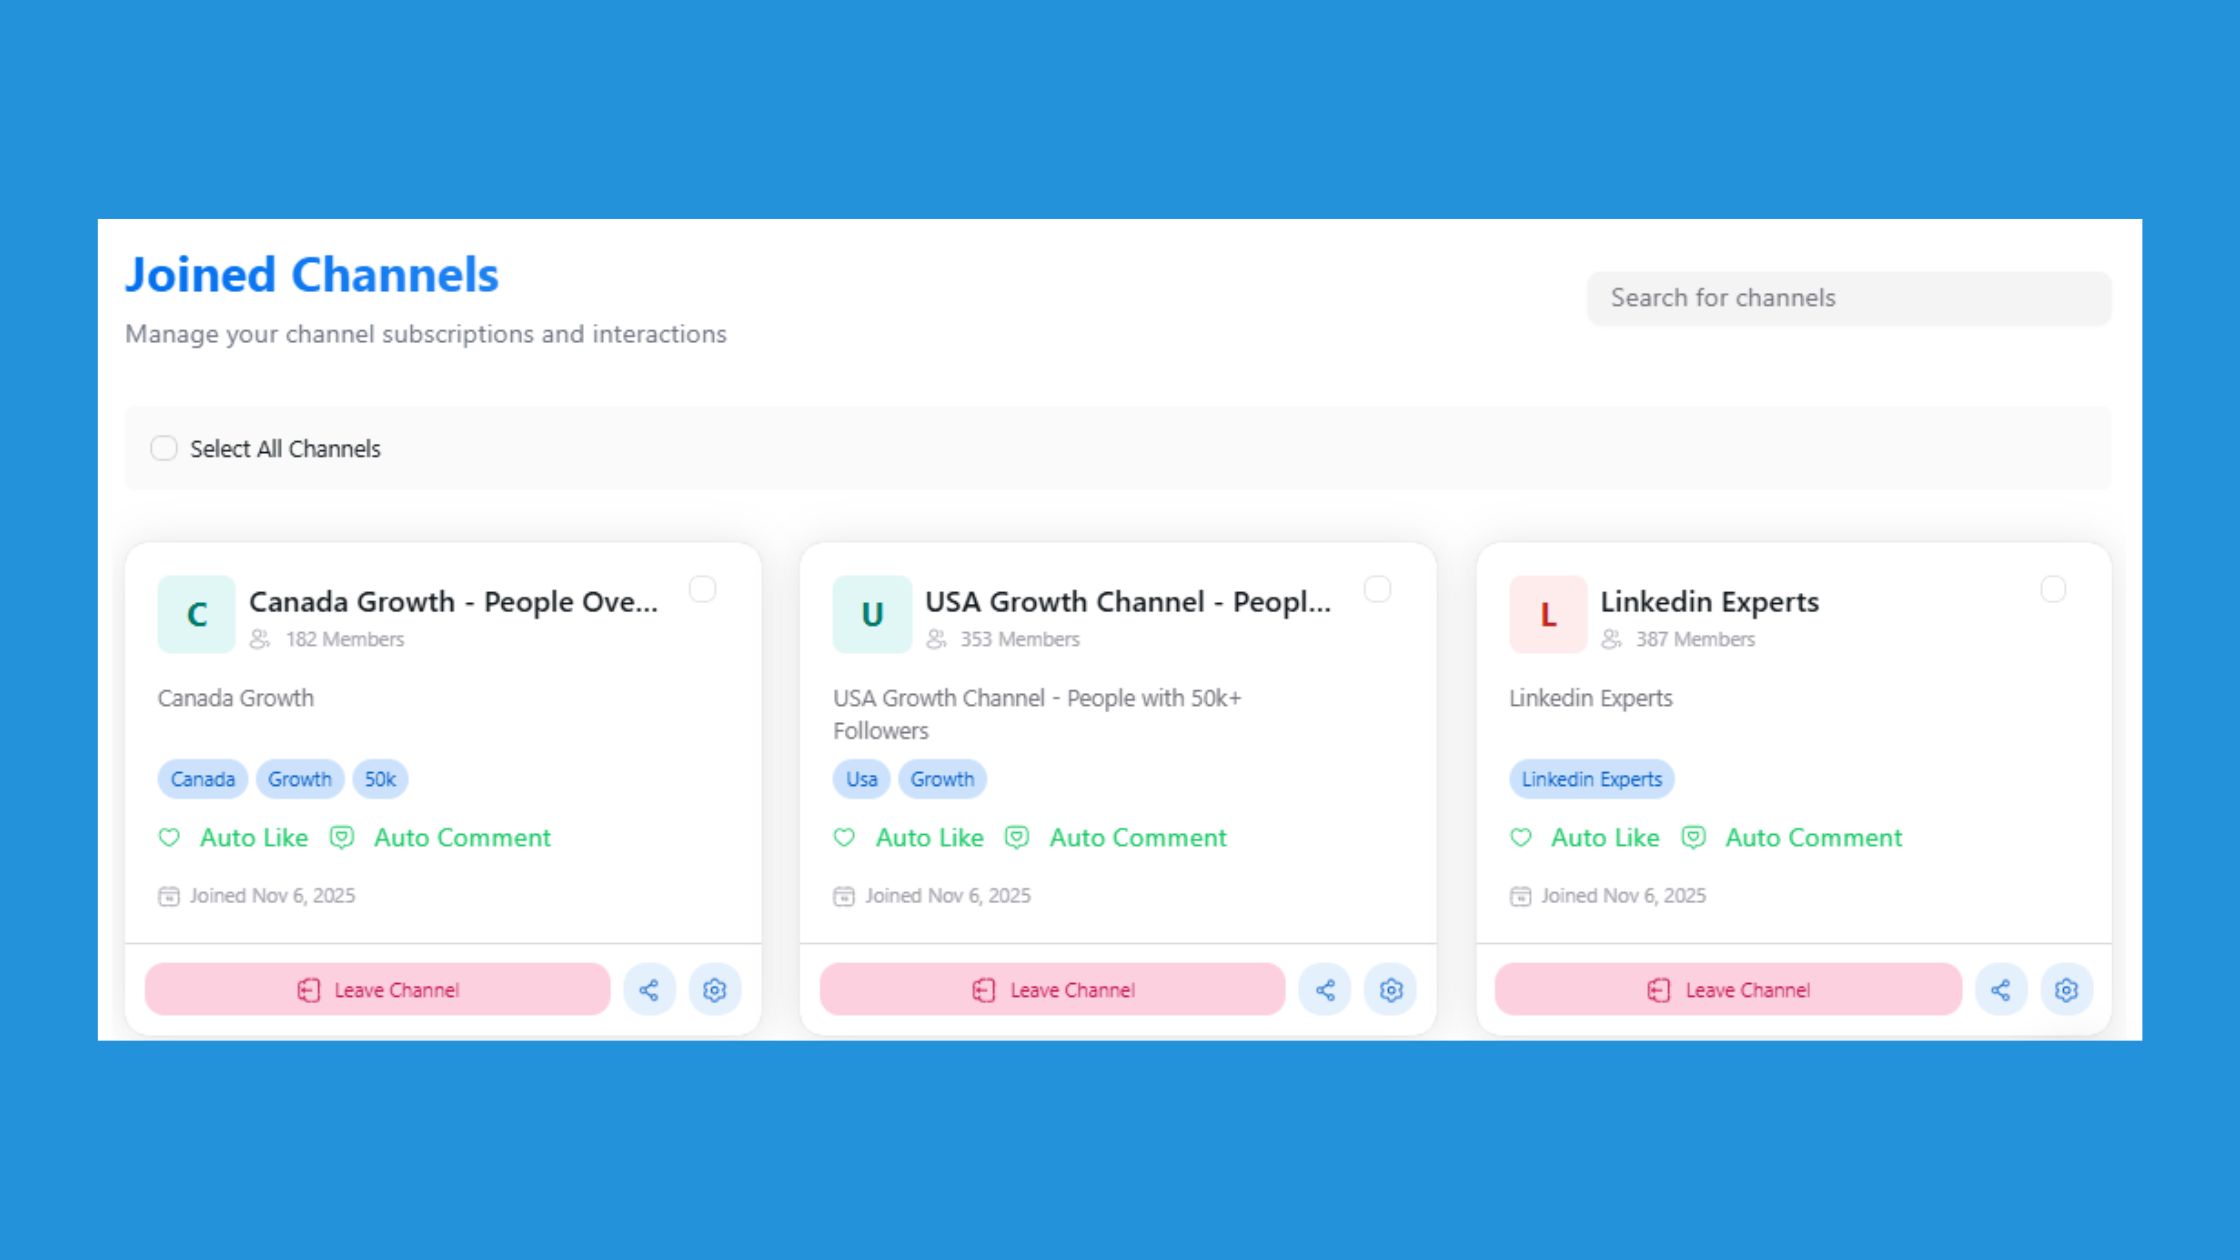Click the Select All Channels label
The image size is (2240, 1260).
tap(286, 449)
